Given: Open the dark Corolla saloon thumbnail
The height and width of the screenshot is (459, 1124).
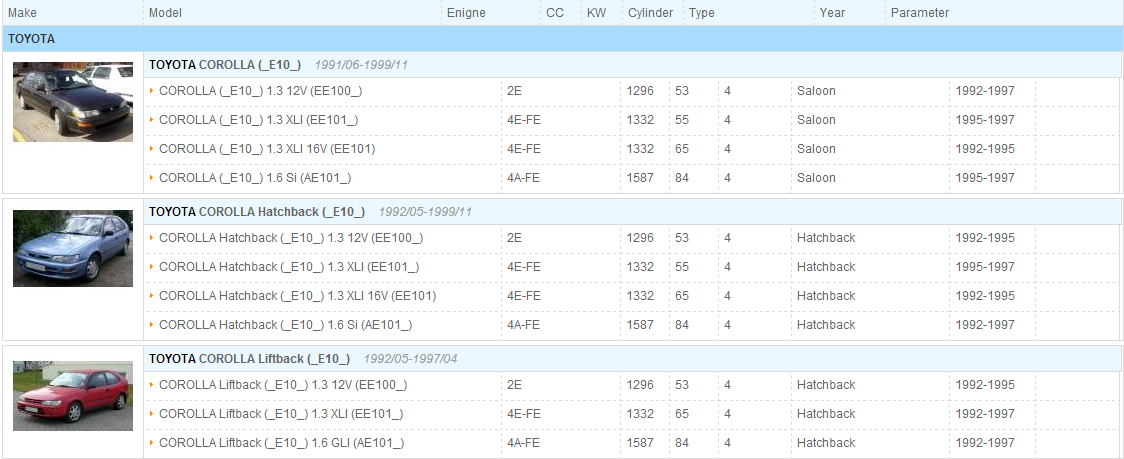Looking at the screenshot, I should tap(72, 101).
